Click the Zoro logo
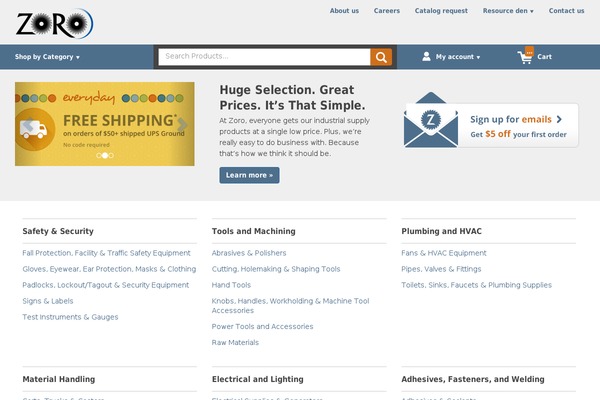The image size is (600, 400). click(54, 24)
